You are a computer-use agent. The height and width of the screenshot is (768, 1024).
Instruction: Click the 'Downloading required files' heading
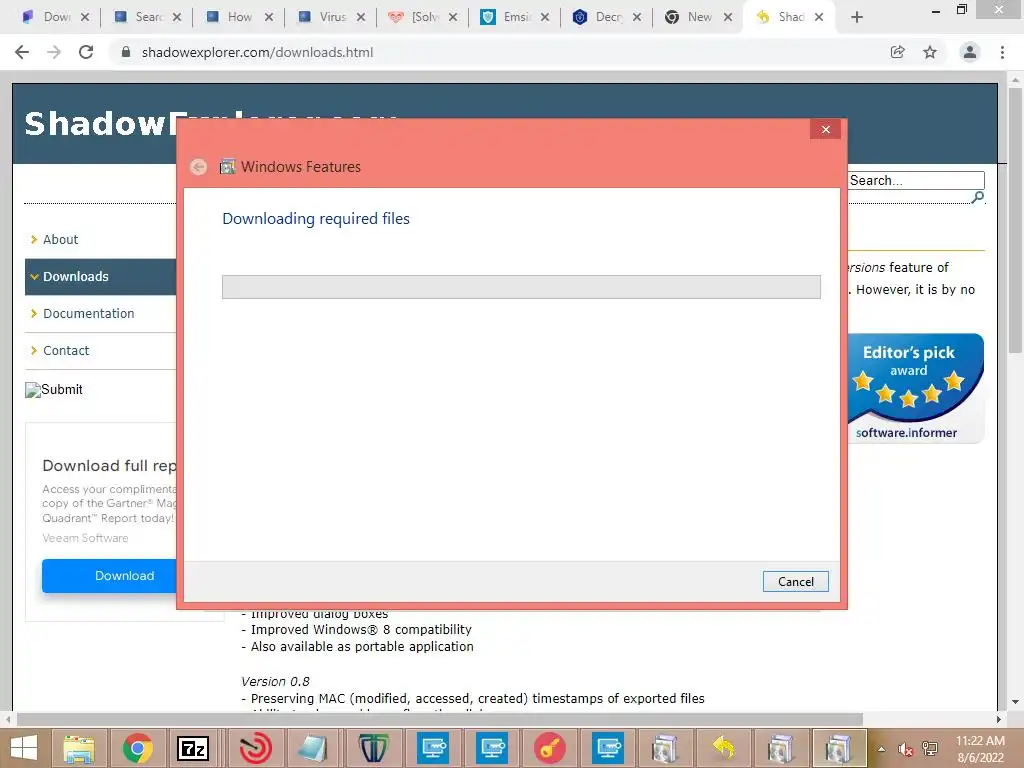(x=316, y=219)
